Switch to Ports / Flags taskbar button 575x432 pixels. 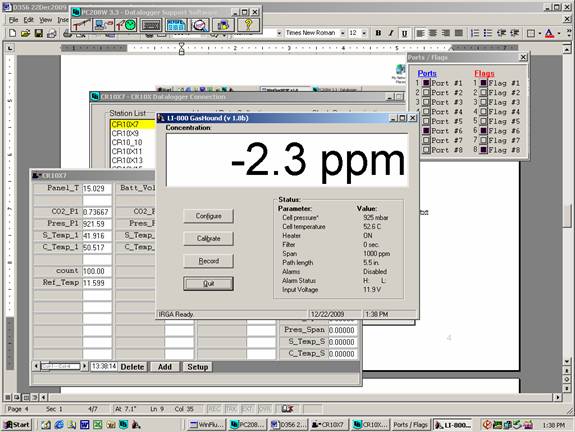click(410, 425)
